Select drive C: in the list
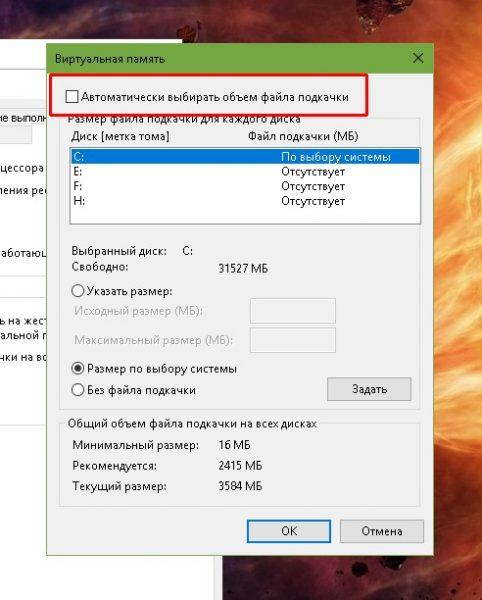The width and height of the screenshot is (482, 600). (245, 157)
